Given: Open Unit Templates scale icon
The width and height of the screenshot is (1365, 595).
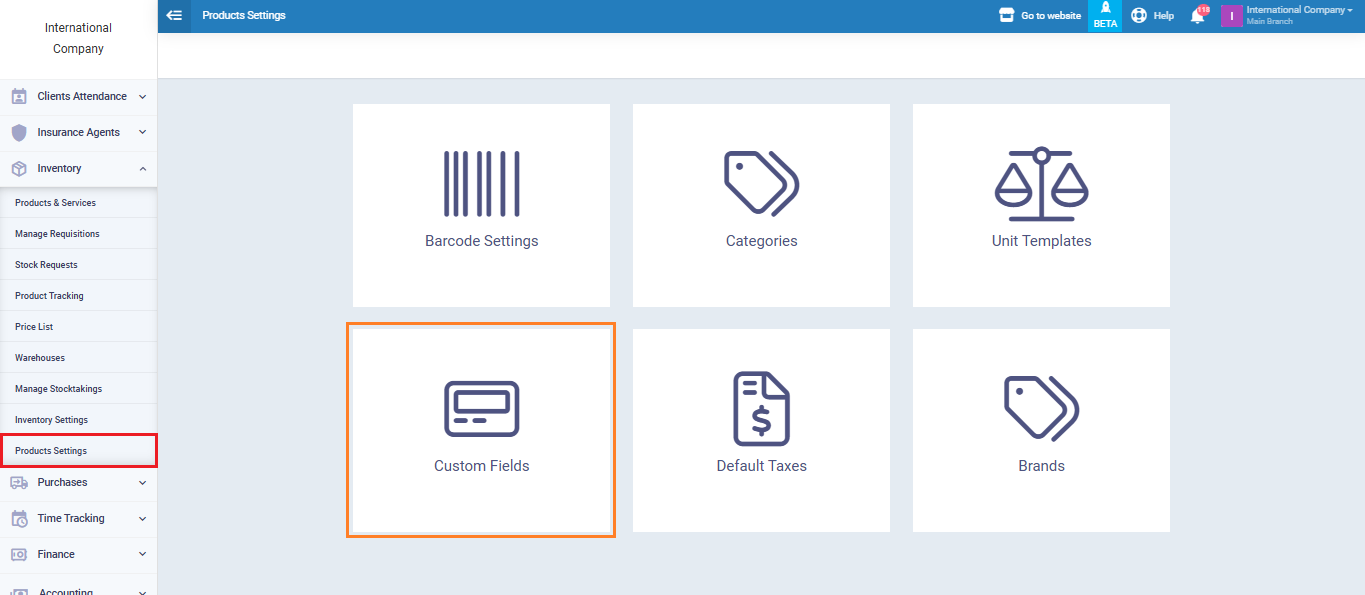Looking at the screenshot, I should (1041, 184).
